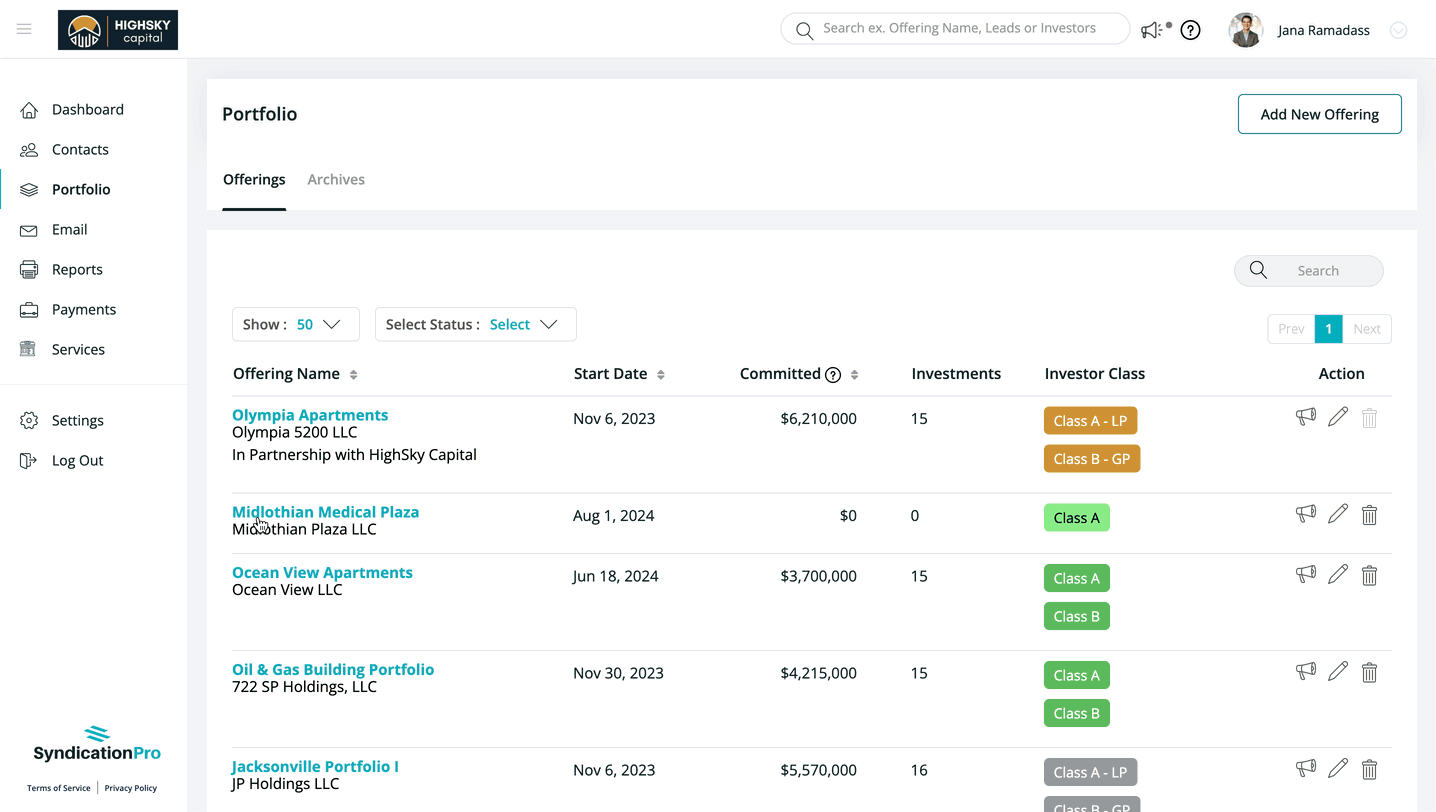This screenshot has height=812, width=1436.
Task: Sort by Start Date arrows
Action: pyautogui.click(x=661, y=374)
